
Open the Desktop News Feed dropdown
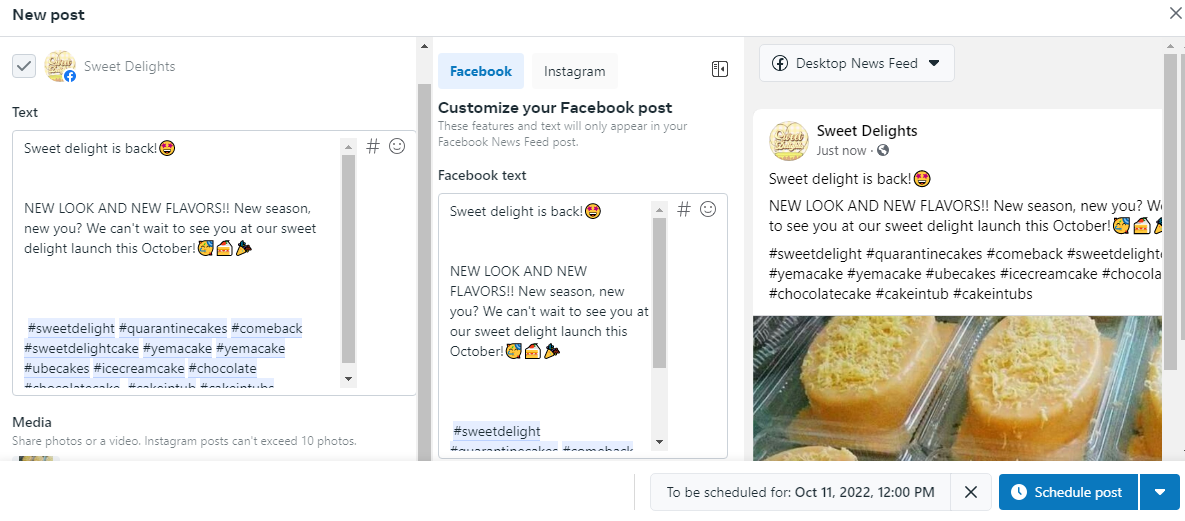[x=857, y=63]
